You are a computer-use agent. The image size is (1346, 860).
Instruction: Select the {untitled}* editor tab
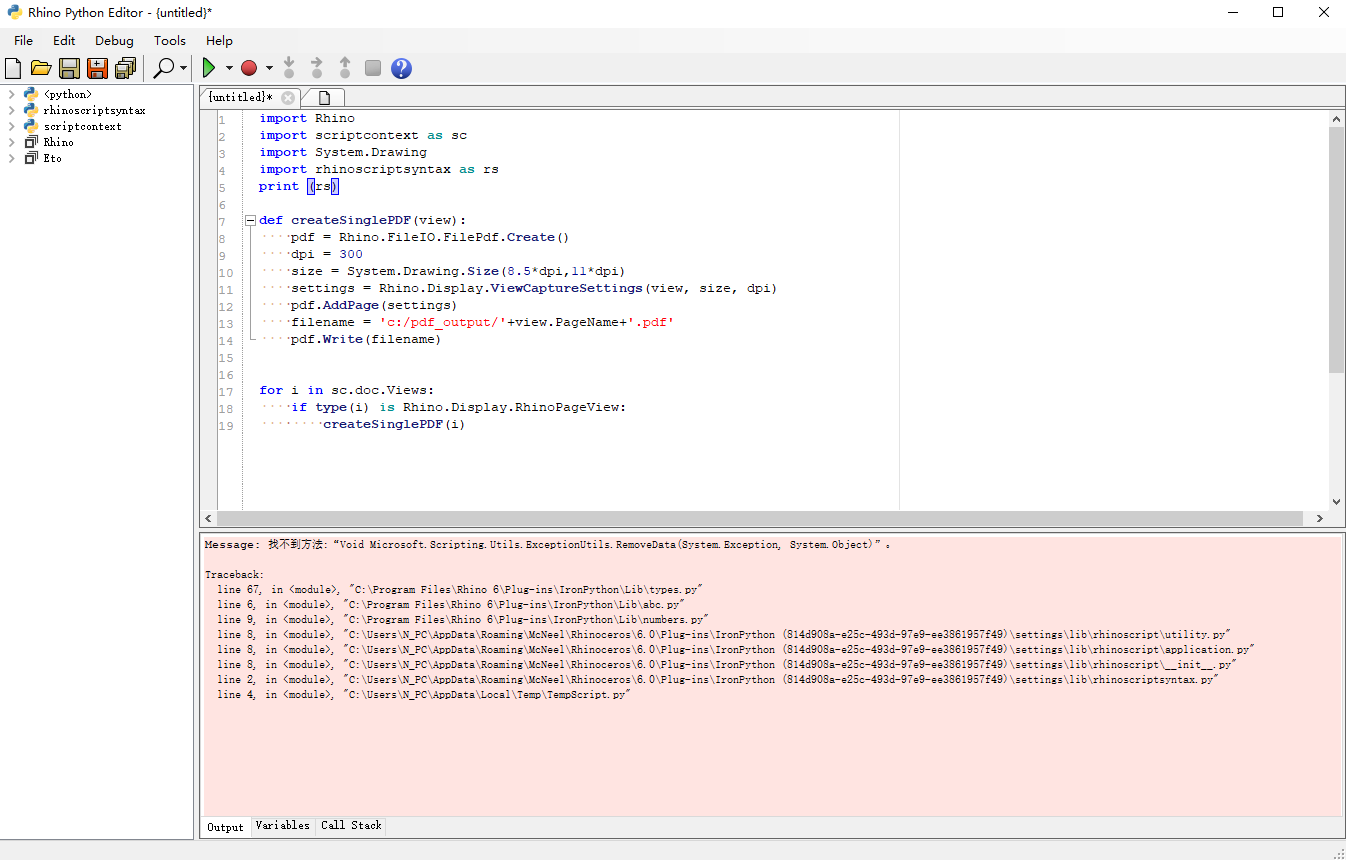pos(240,97)
